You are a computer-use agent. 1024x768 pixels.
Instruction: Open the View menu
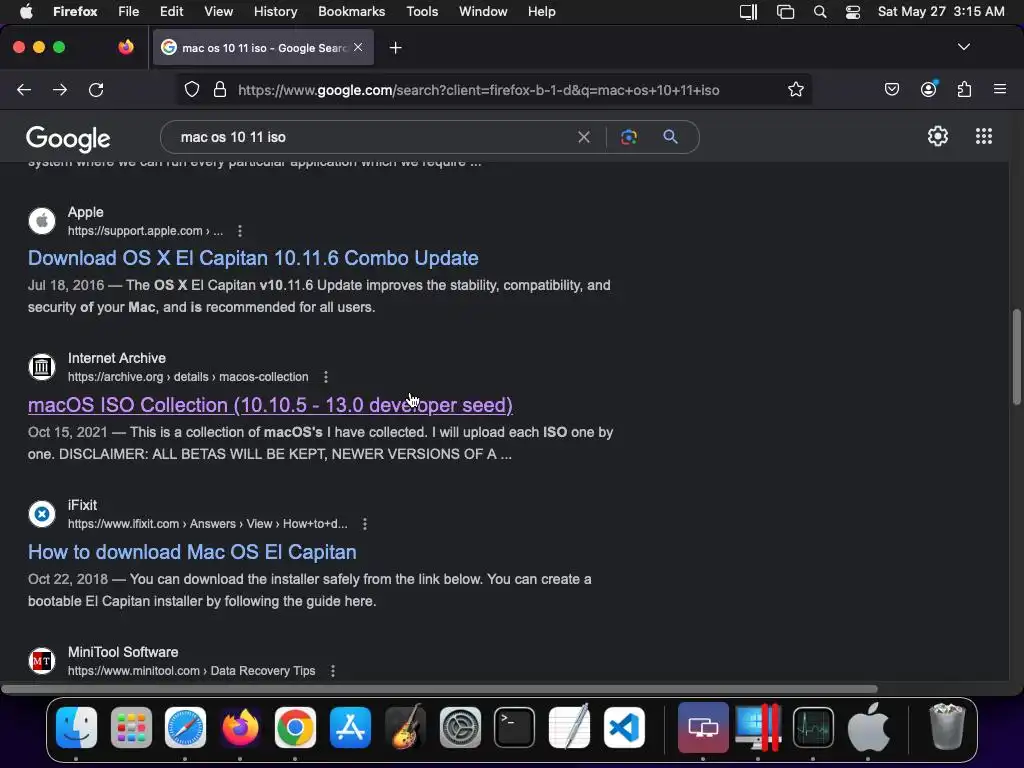click(218, 12)
